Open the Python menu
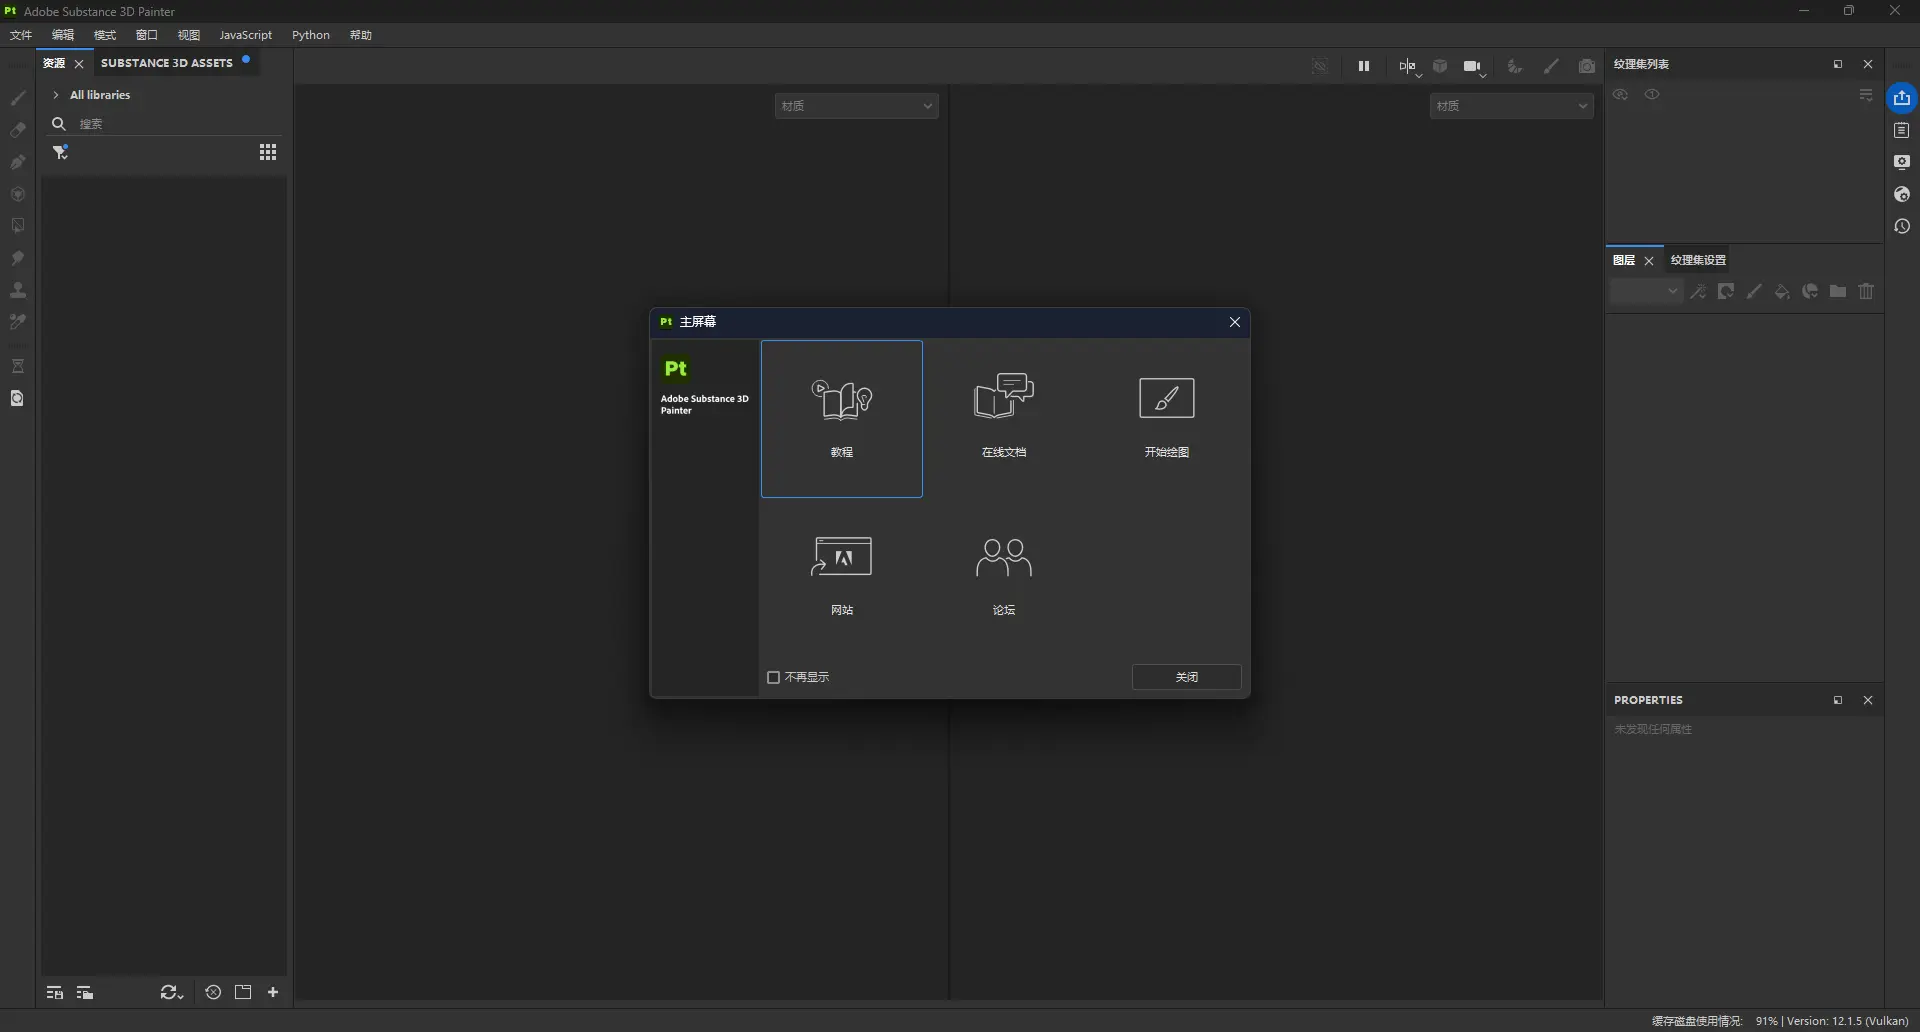Viewport: 1920px width, 1032px height. (311, 35)
